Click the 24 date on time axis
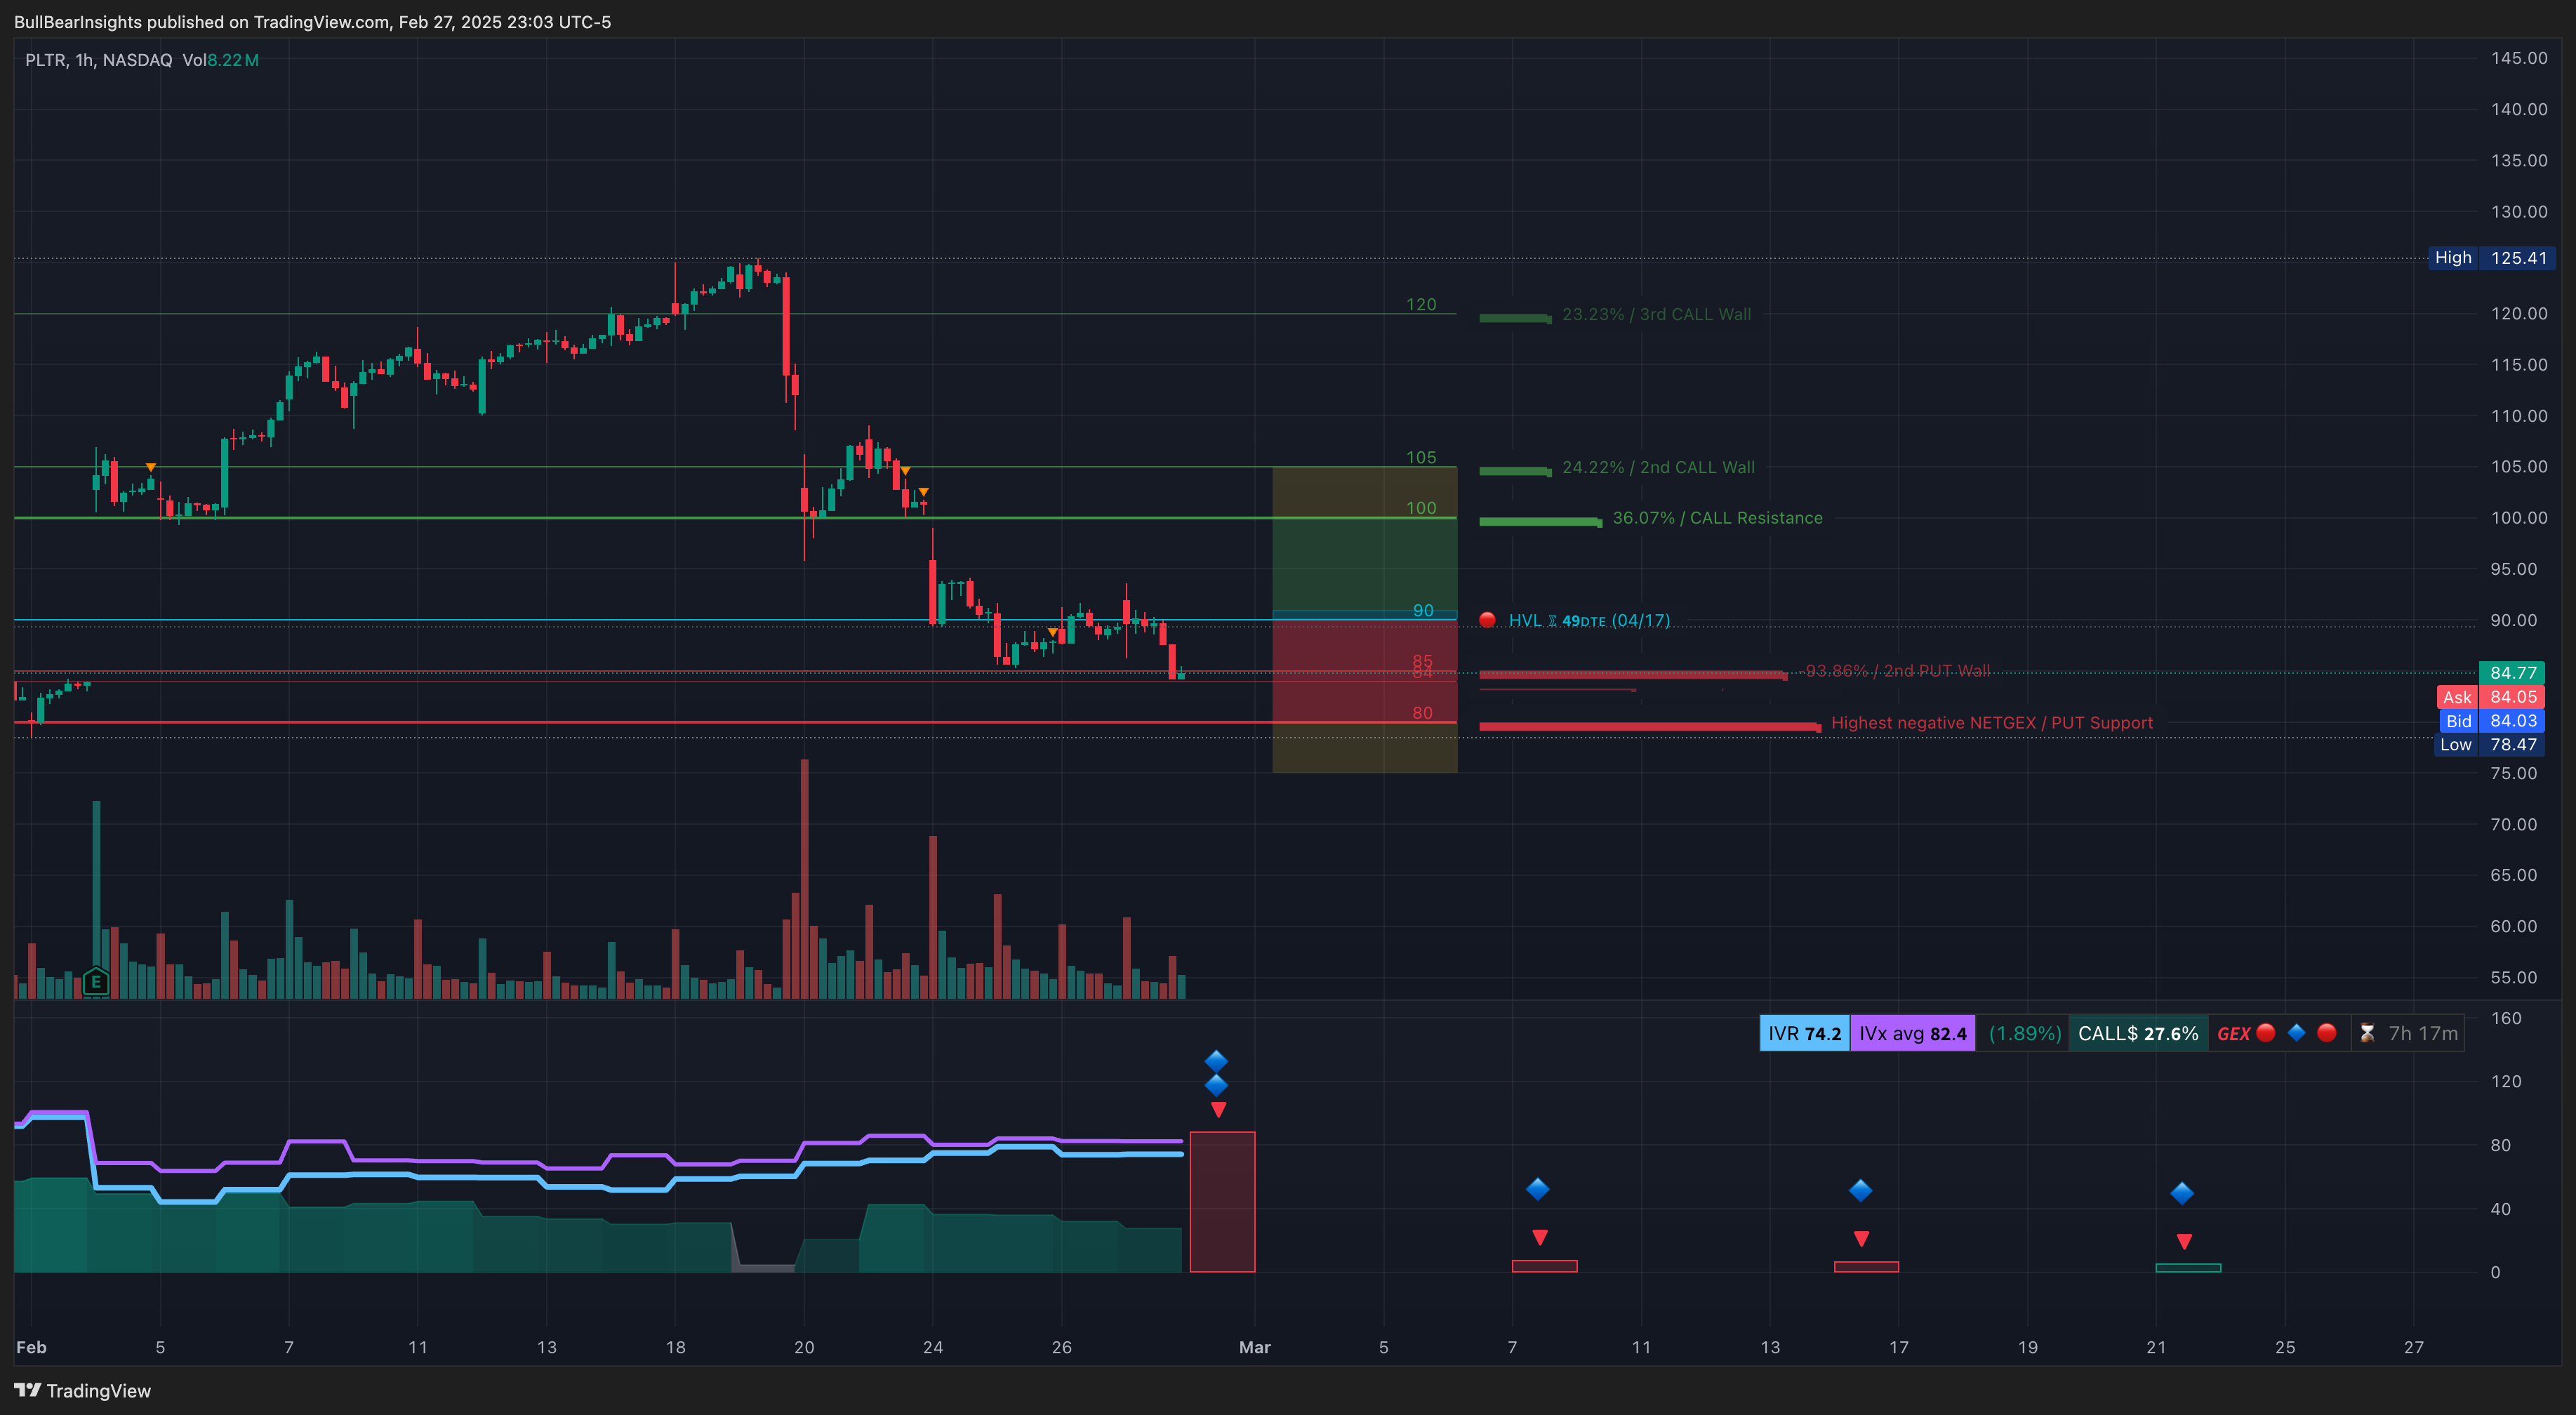The width and height of the screenshot is (2576, 1415). (933, 1347)
